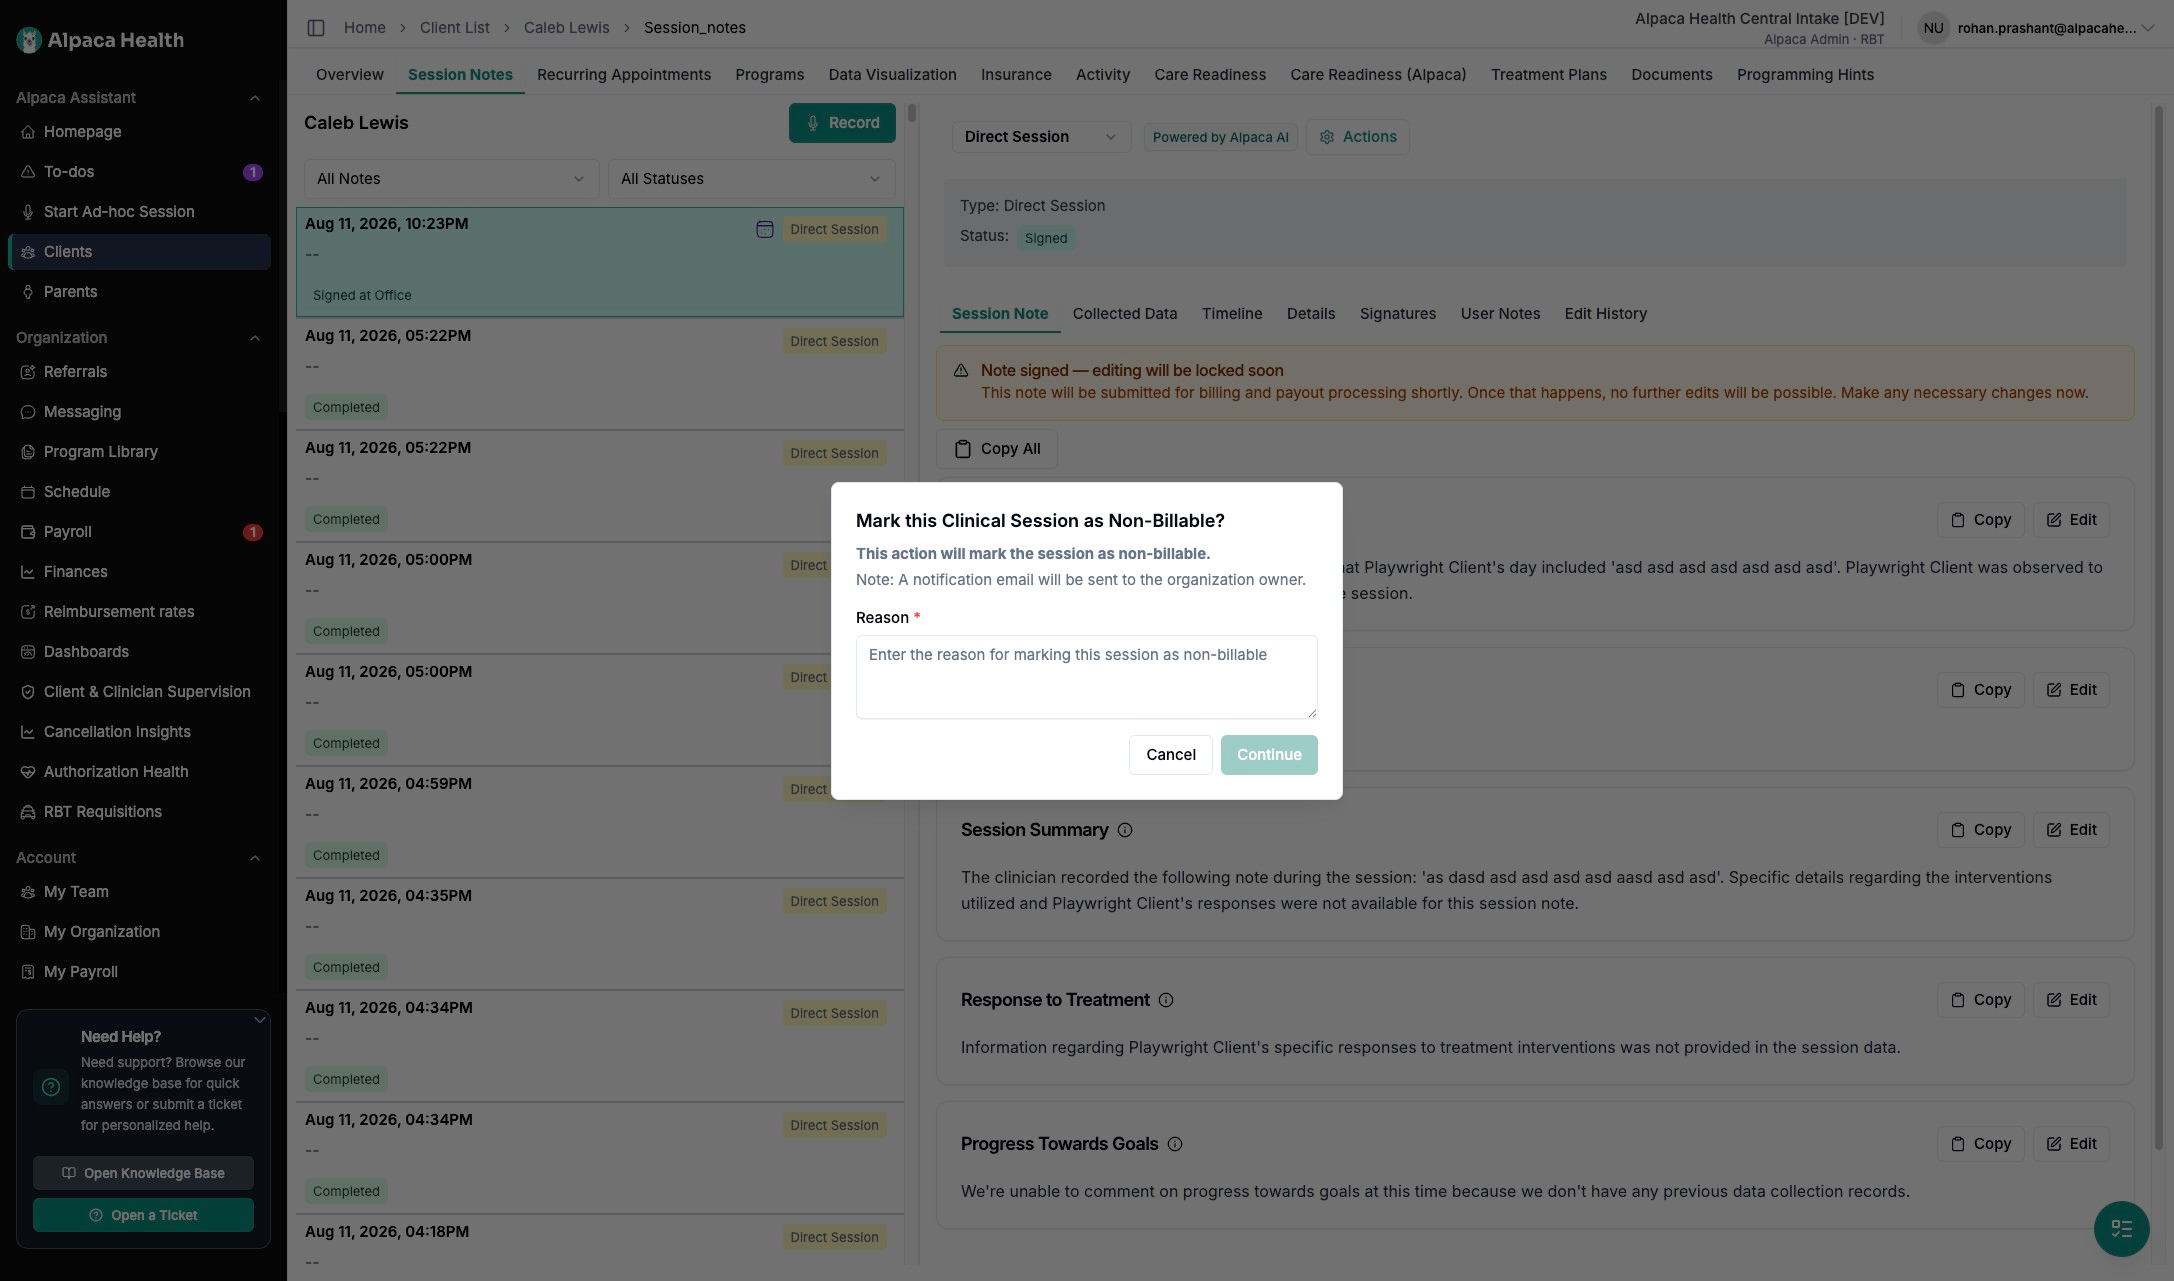Open the All Statuses filter dropdown
The height and width of the screenshot is (1281, 2174).
pos(751,179)
